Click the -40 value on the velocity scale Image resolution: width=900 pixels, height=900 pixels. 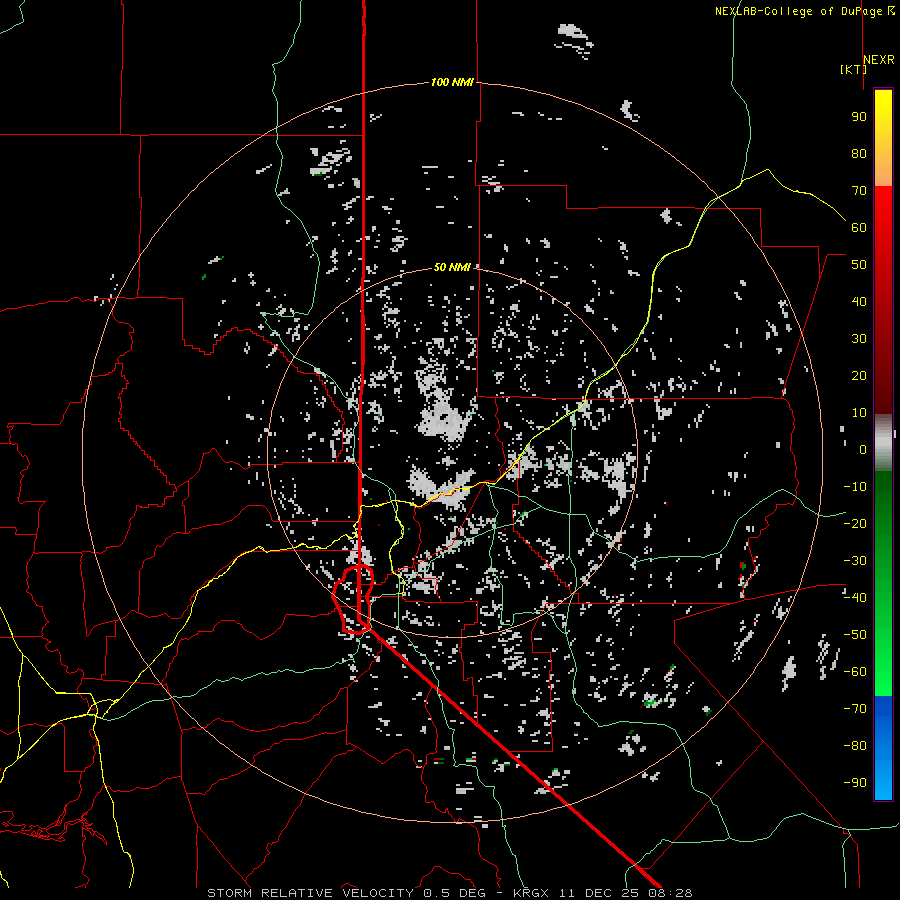(x=855, y=598)
